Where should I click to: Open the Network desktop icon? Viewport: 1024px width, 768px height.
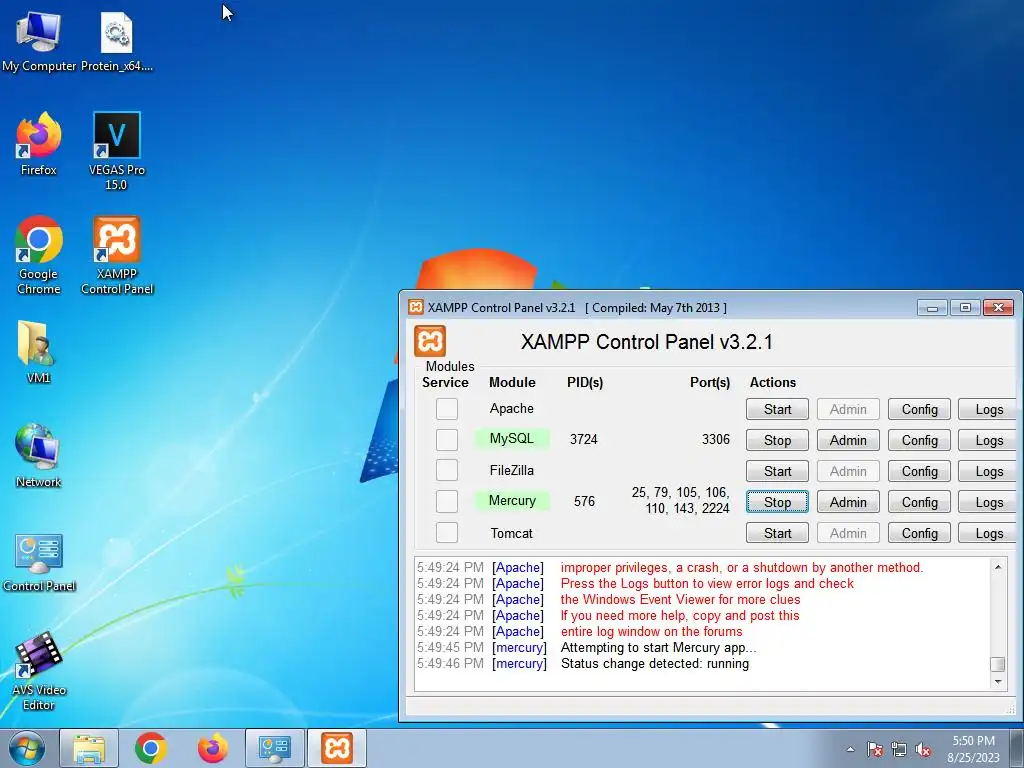click(x=38, y=456)
